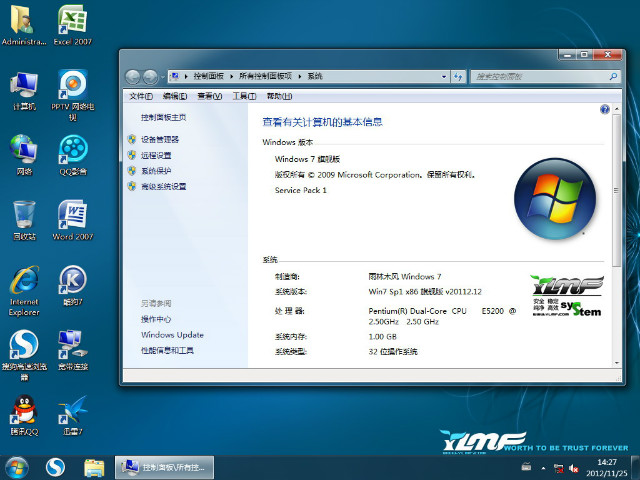
Task: Click the Show desktop button
Action: pos(636,468)
